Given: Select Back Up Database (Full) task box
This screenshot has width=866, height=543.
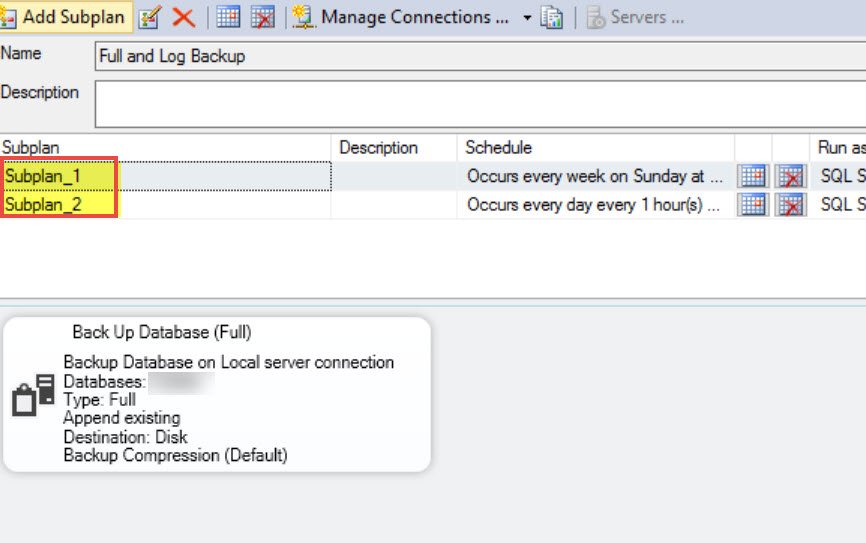Looking at the screenshot, I should coord(216,394).
